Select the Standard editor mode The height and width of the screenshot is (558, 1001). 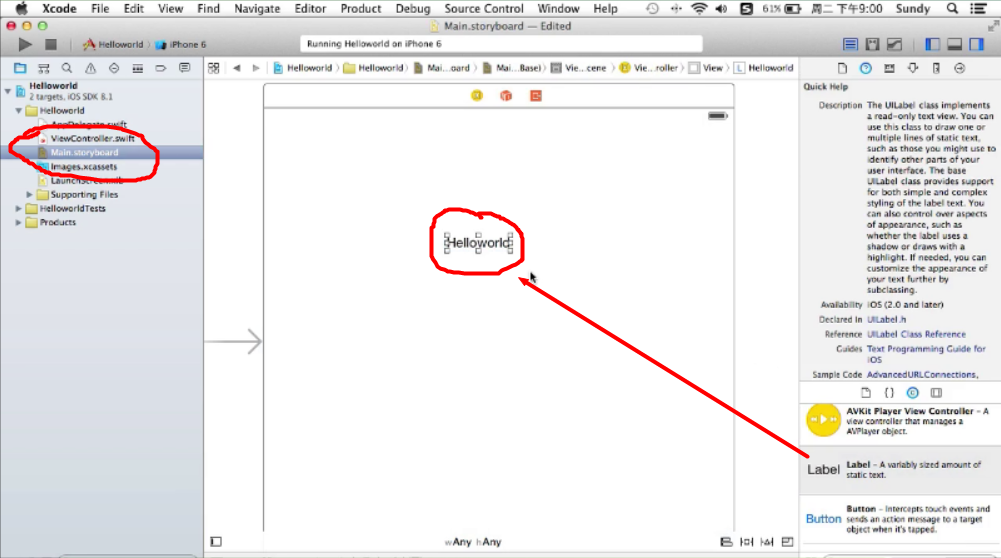[850, 44]
